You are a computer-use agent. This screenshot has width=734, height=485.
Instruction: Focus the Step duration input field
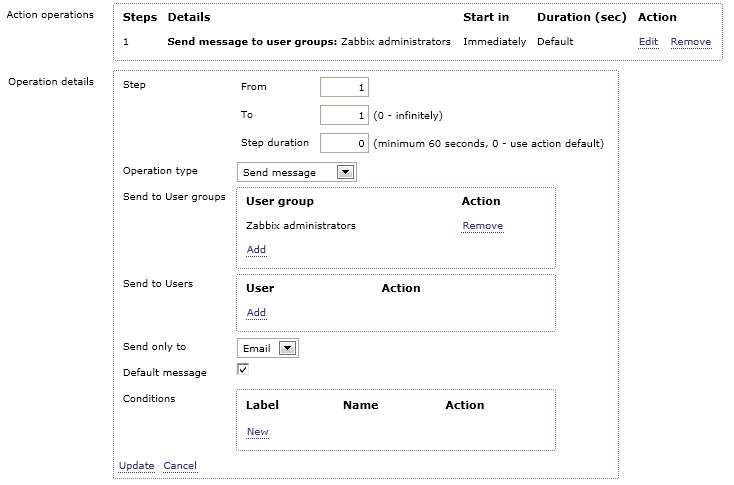pyautogui.click(x=345, y=143)
